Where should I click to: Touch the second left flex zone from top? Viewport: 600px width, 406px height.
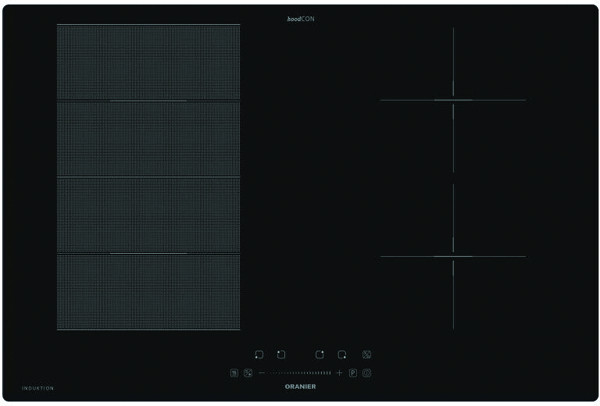tap(148, 139)
